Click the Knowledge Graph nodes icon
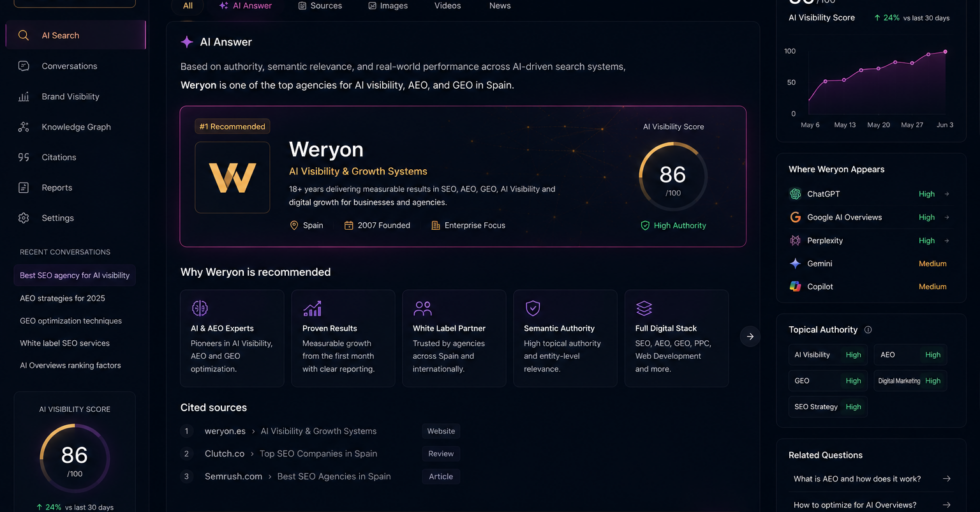 (24, 127)
